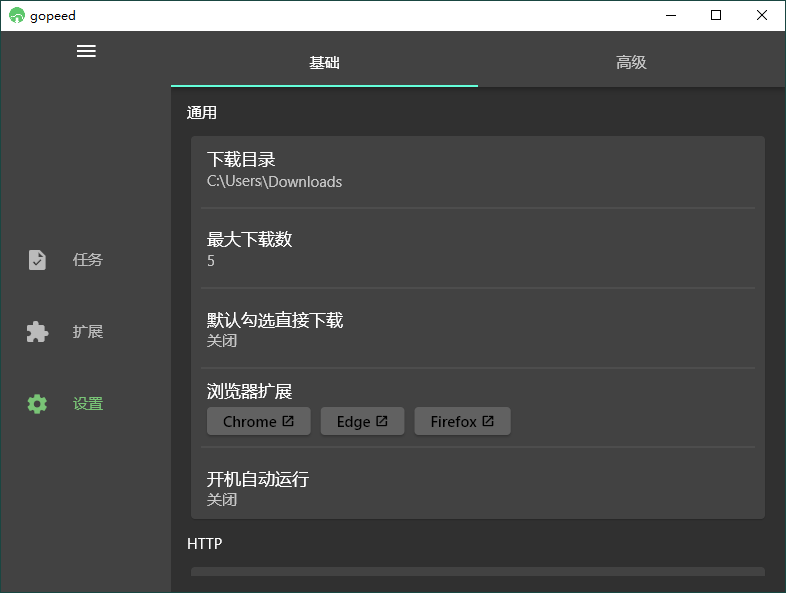The width and height of the screenshot is (786, 593).
Task: Select the 设置 label in sidebar
Action: click(x=88, y=404)
